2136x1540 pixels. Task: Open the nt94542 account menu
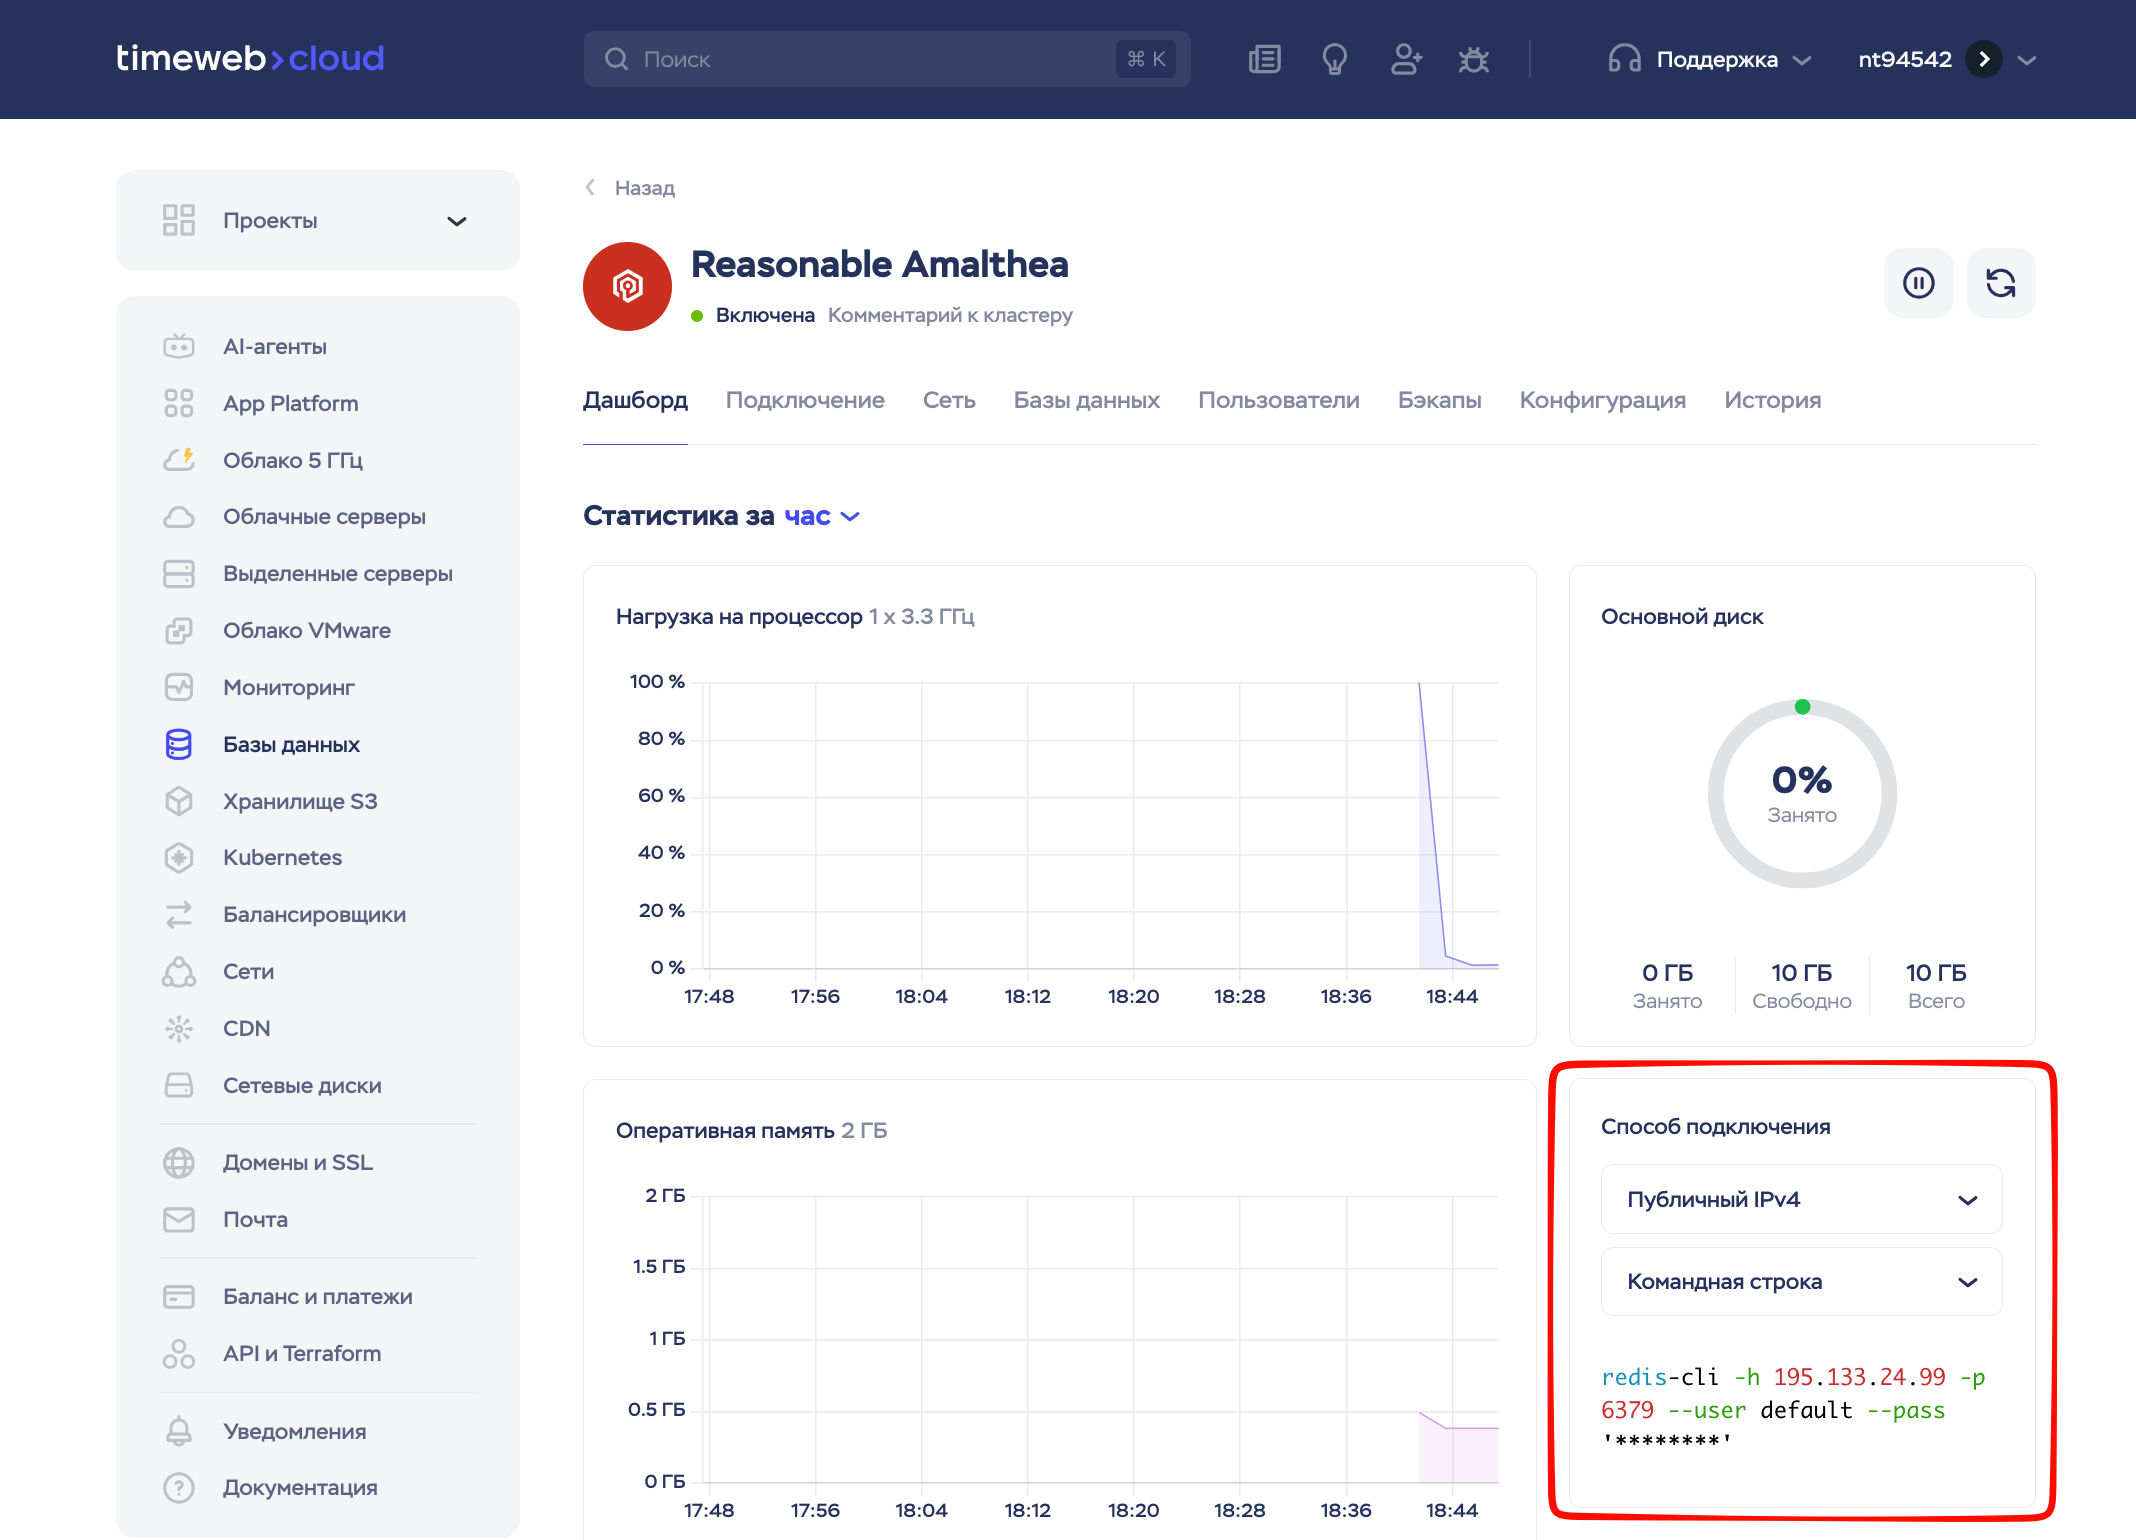(x=1946, y=59)
